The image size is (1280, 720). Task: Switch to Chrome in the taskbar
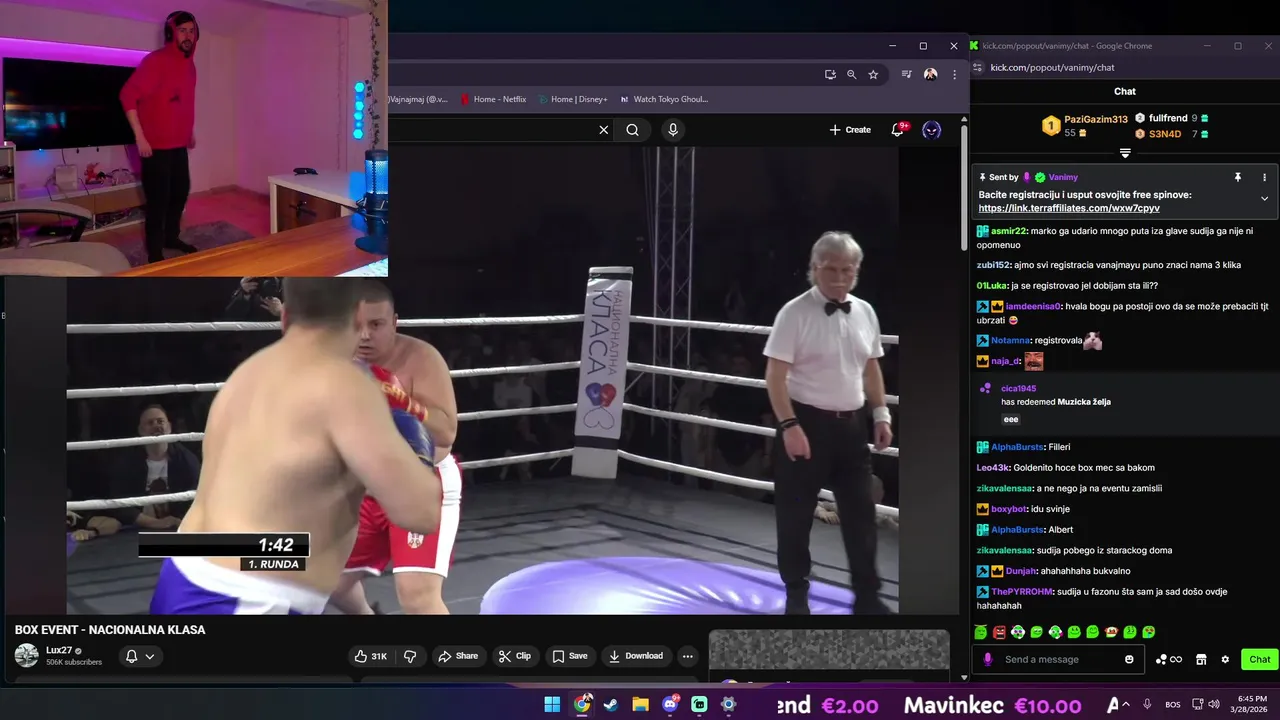tap(581, 704)
